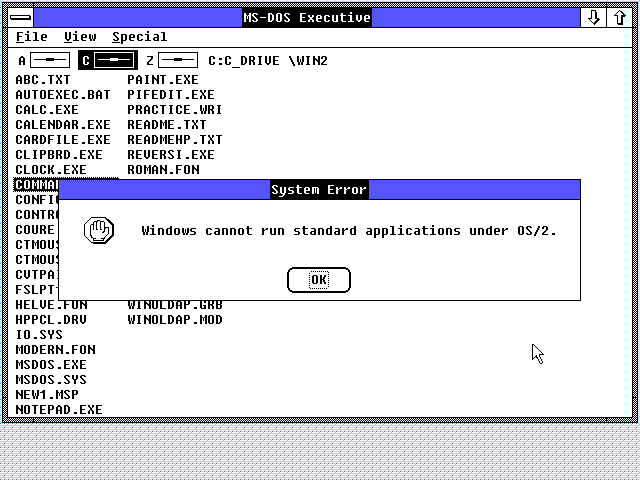The height and width of the screenshot is (480, 640).
Task: Select the MSDOS.EXE file
Action: point(50,365)
